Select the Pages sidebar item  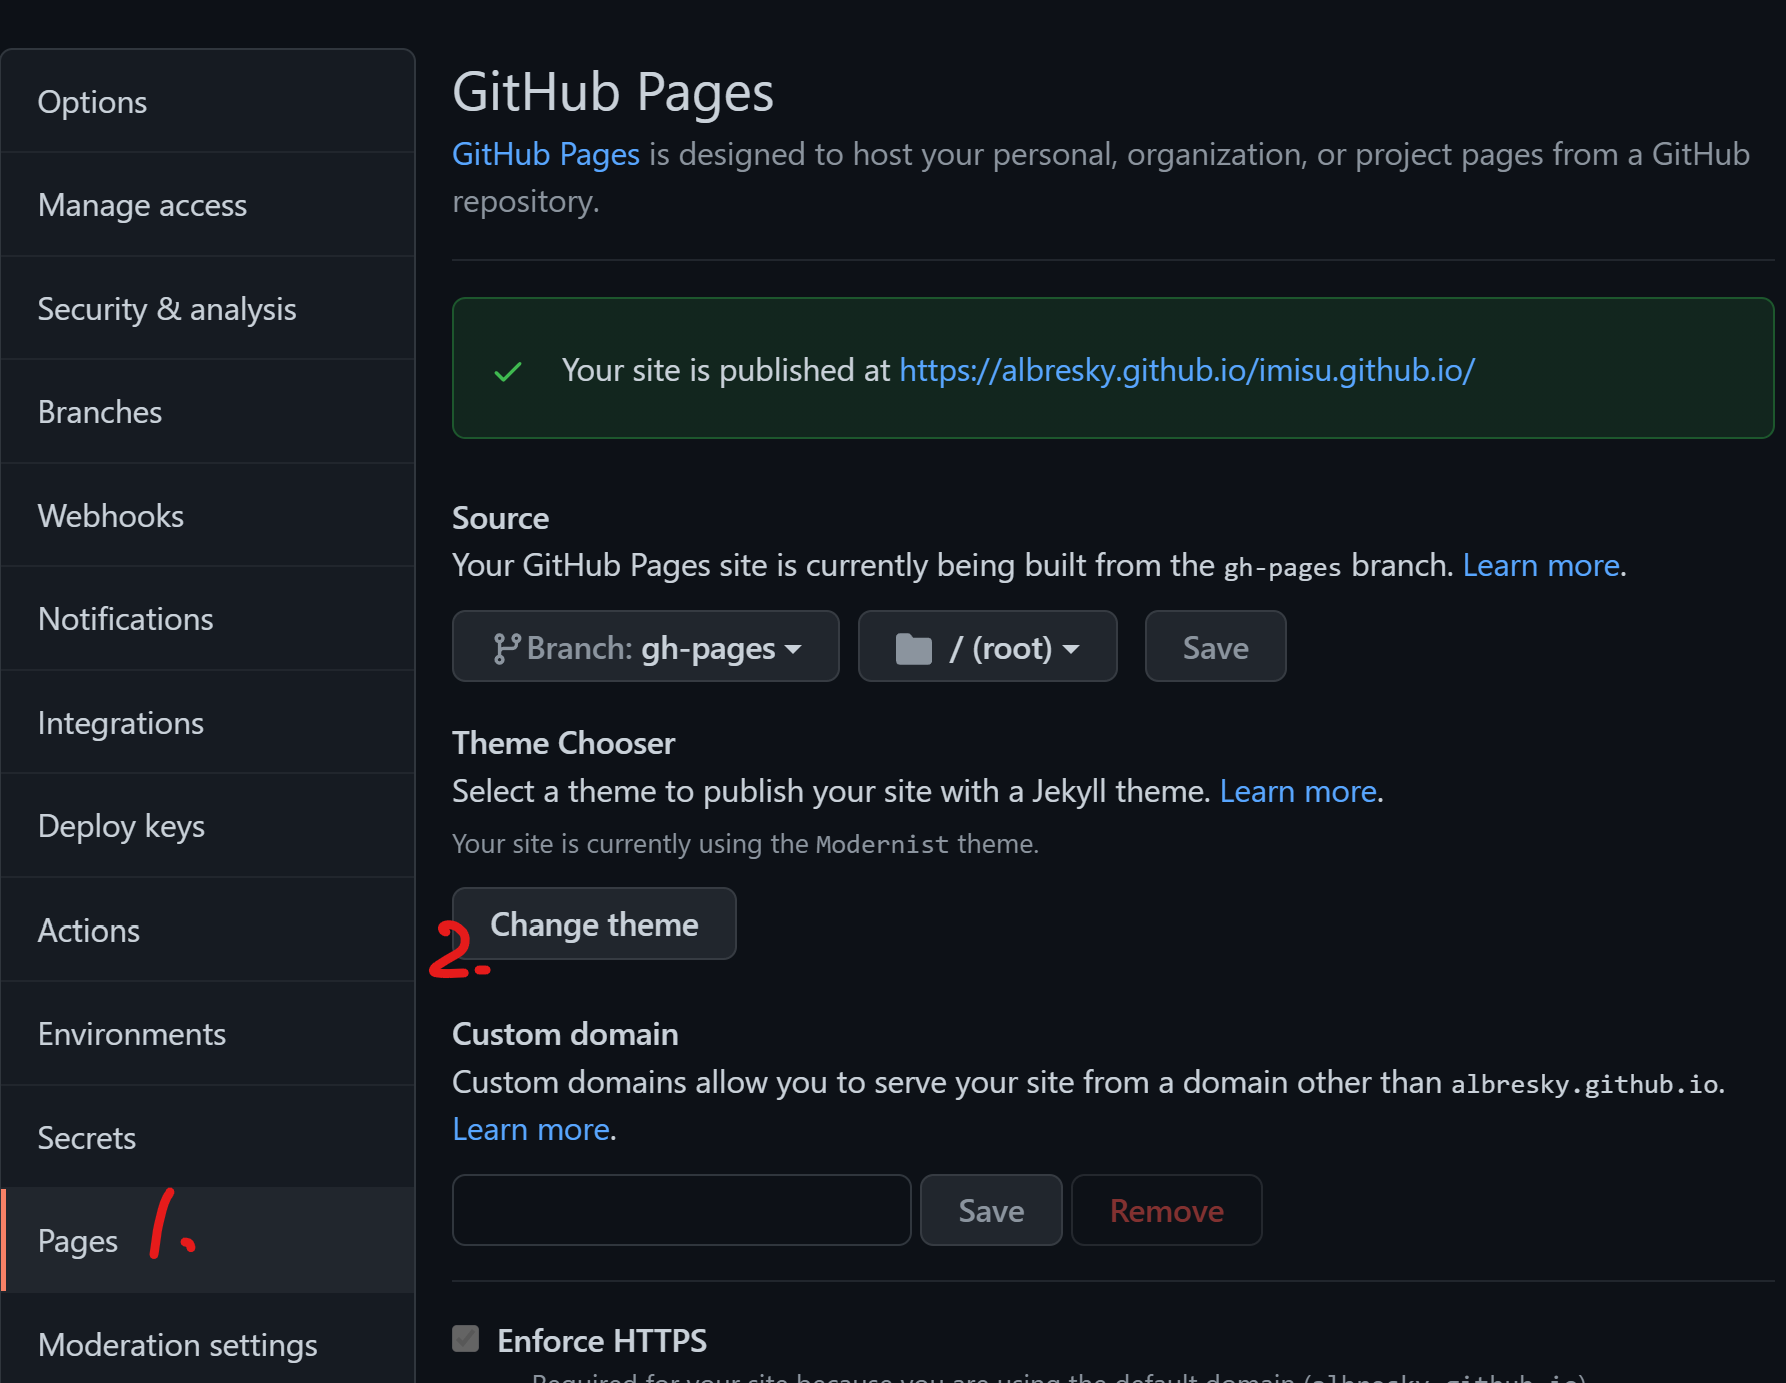pos(208,1241)
